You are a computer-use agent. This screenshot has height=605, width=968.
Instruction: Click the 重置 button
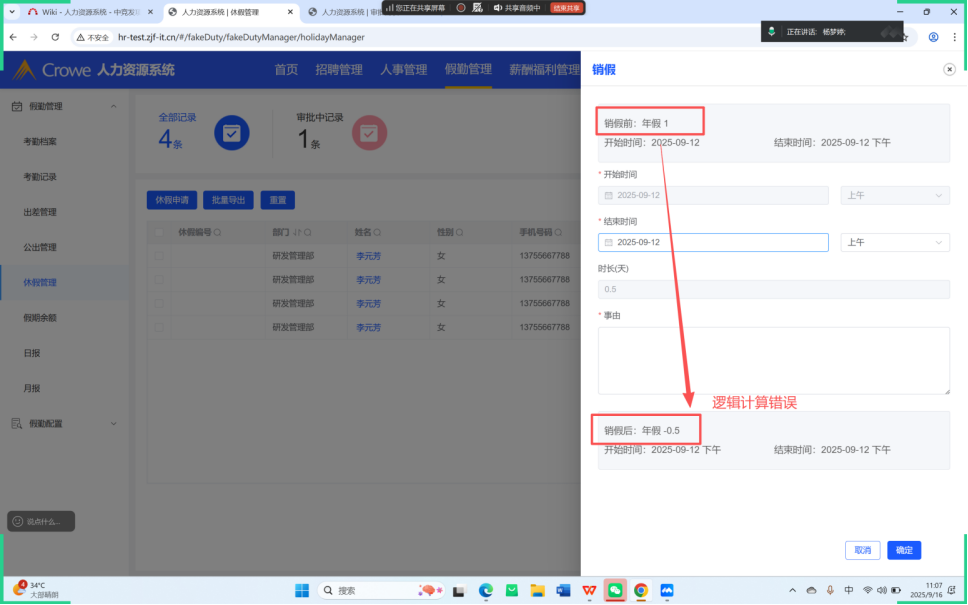click(x=278, y=200)
